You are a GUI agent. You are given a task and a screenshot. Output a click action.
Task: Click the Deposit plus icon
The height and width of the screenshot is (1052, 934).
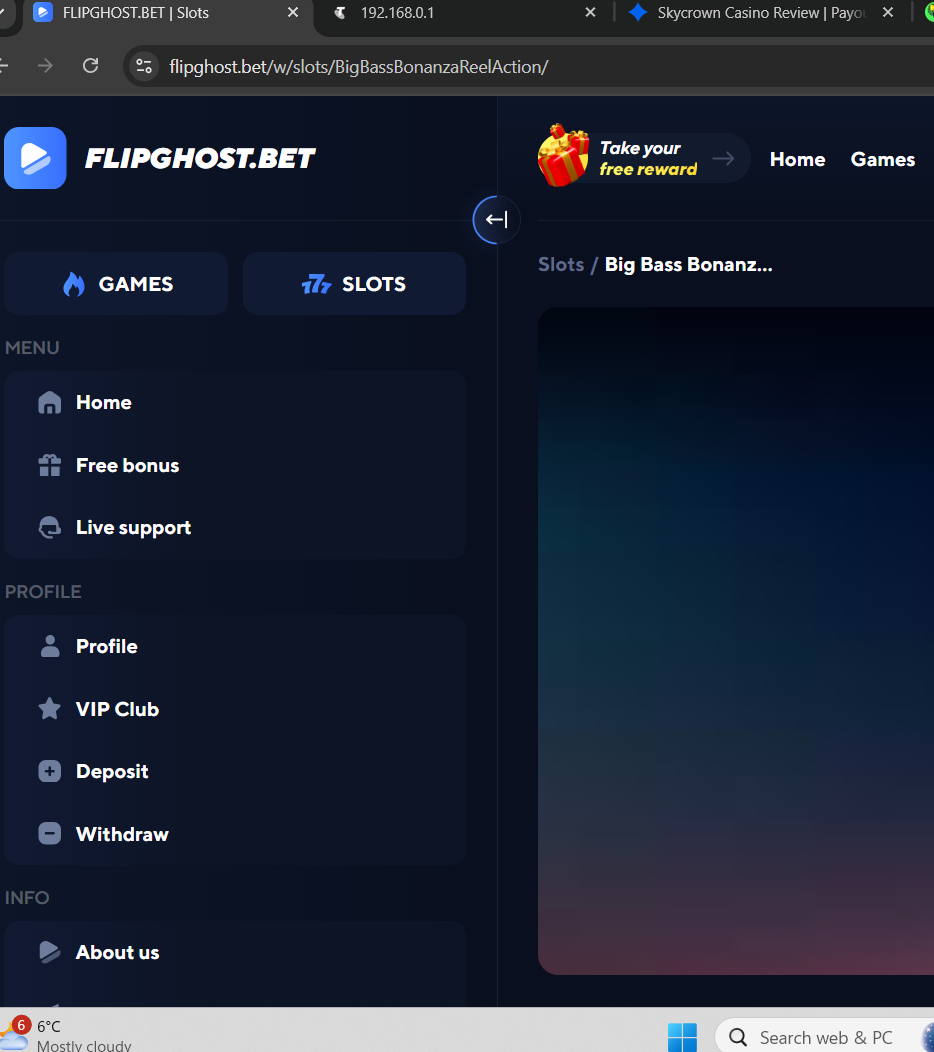coord(50,772)
